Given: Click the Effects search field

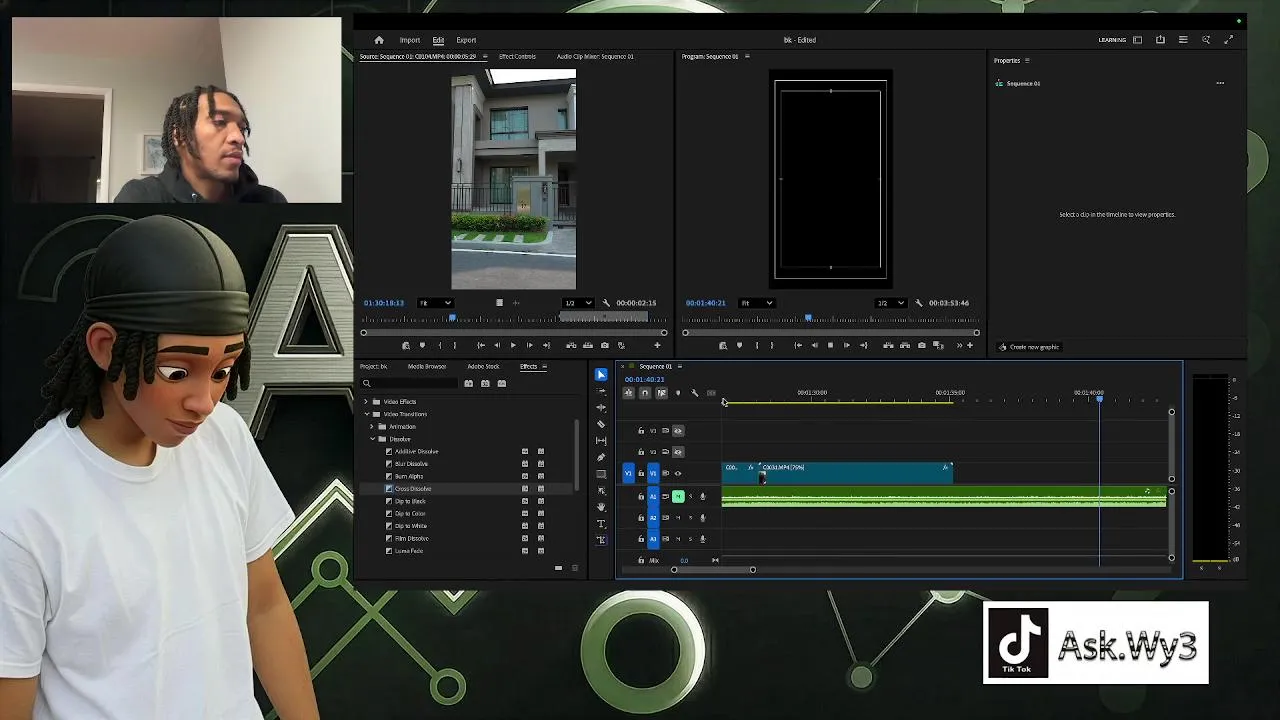Looking at the screenshot, I should (x=410, y=383).
